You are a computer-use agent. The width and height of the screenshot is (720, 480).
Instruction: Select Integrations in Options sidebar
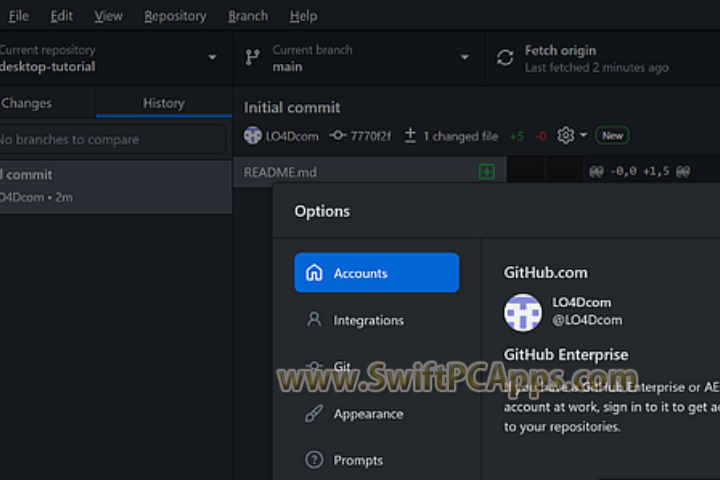[x=377, y=320]
